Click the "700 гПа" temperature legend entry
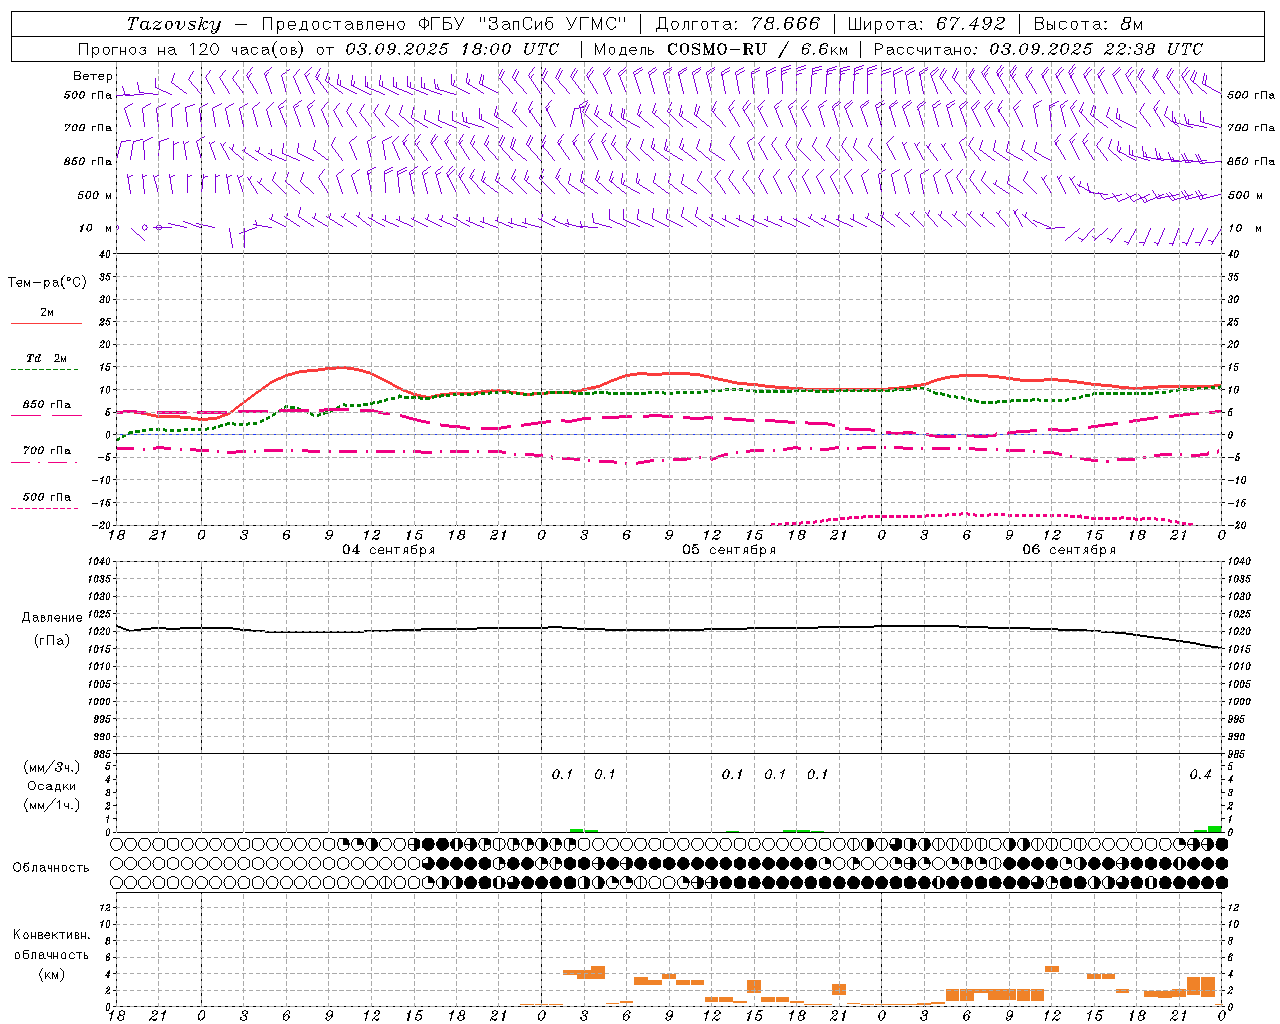Screen dimensions: 1280x1024 click(x=47, y=451)
